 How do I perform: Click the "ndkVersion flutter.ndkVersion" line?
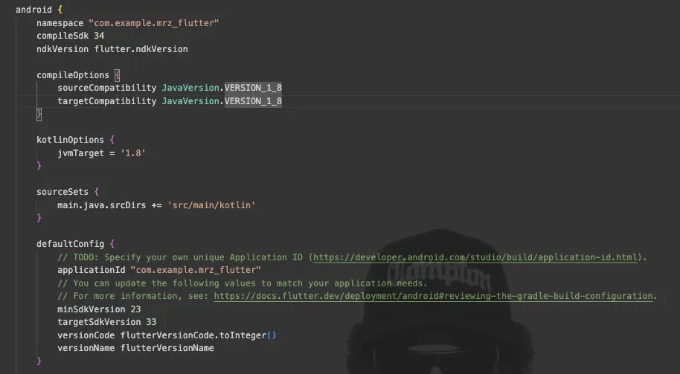(112, 49)
